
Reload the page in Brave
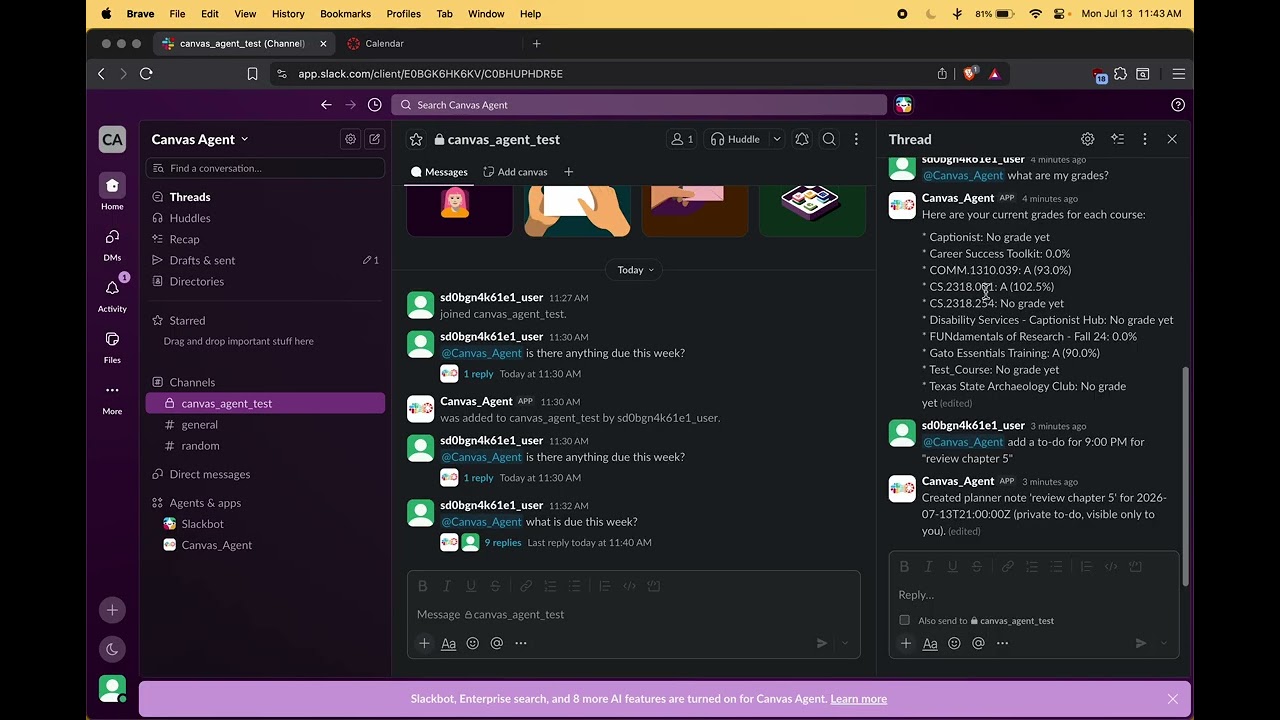click(x=146, y=74)
